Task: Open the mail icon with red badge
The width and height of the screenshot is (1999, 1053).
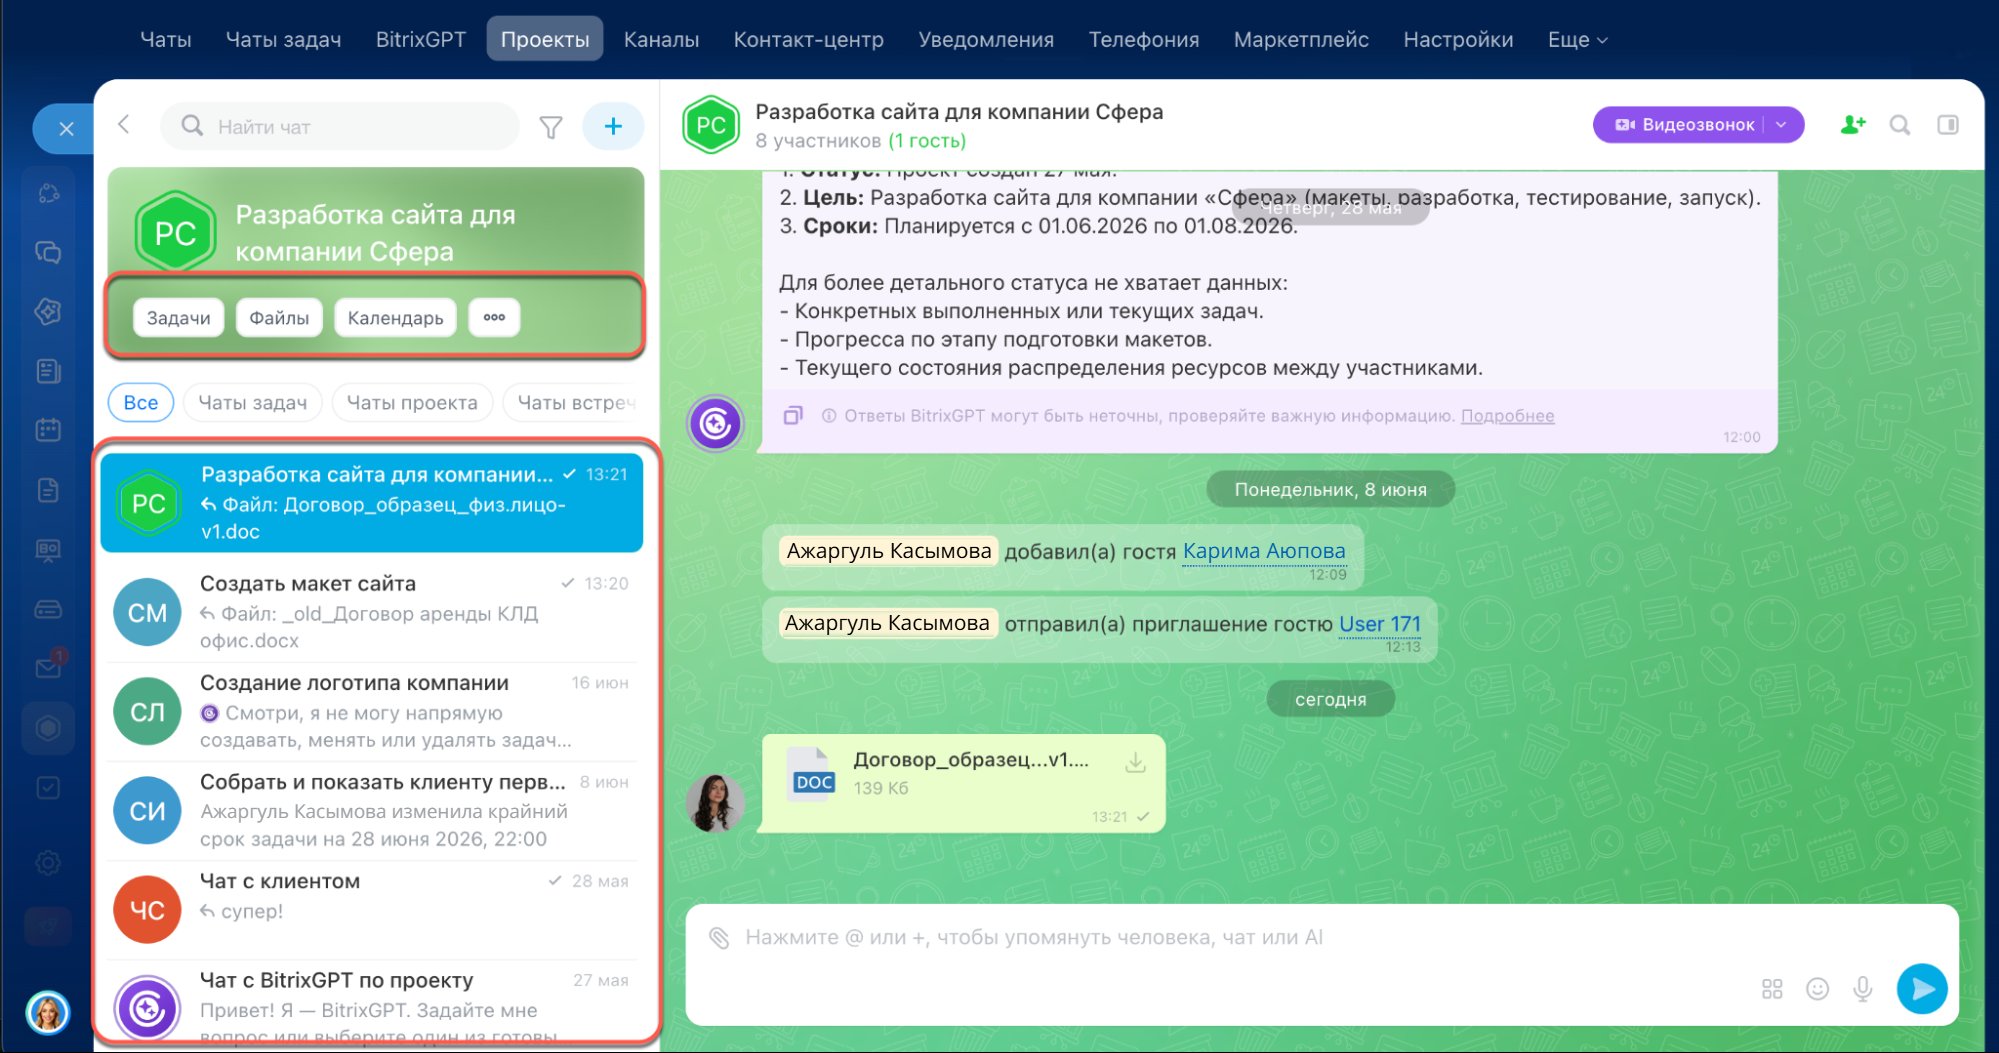Action: point(48,667)
